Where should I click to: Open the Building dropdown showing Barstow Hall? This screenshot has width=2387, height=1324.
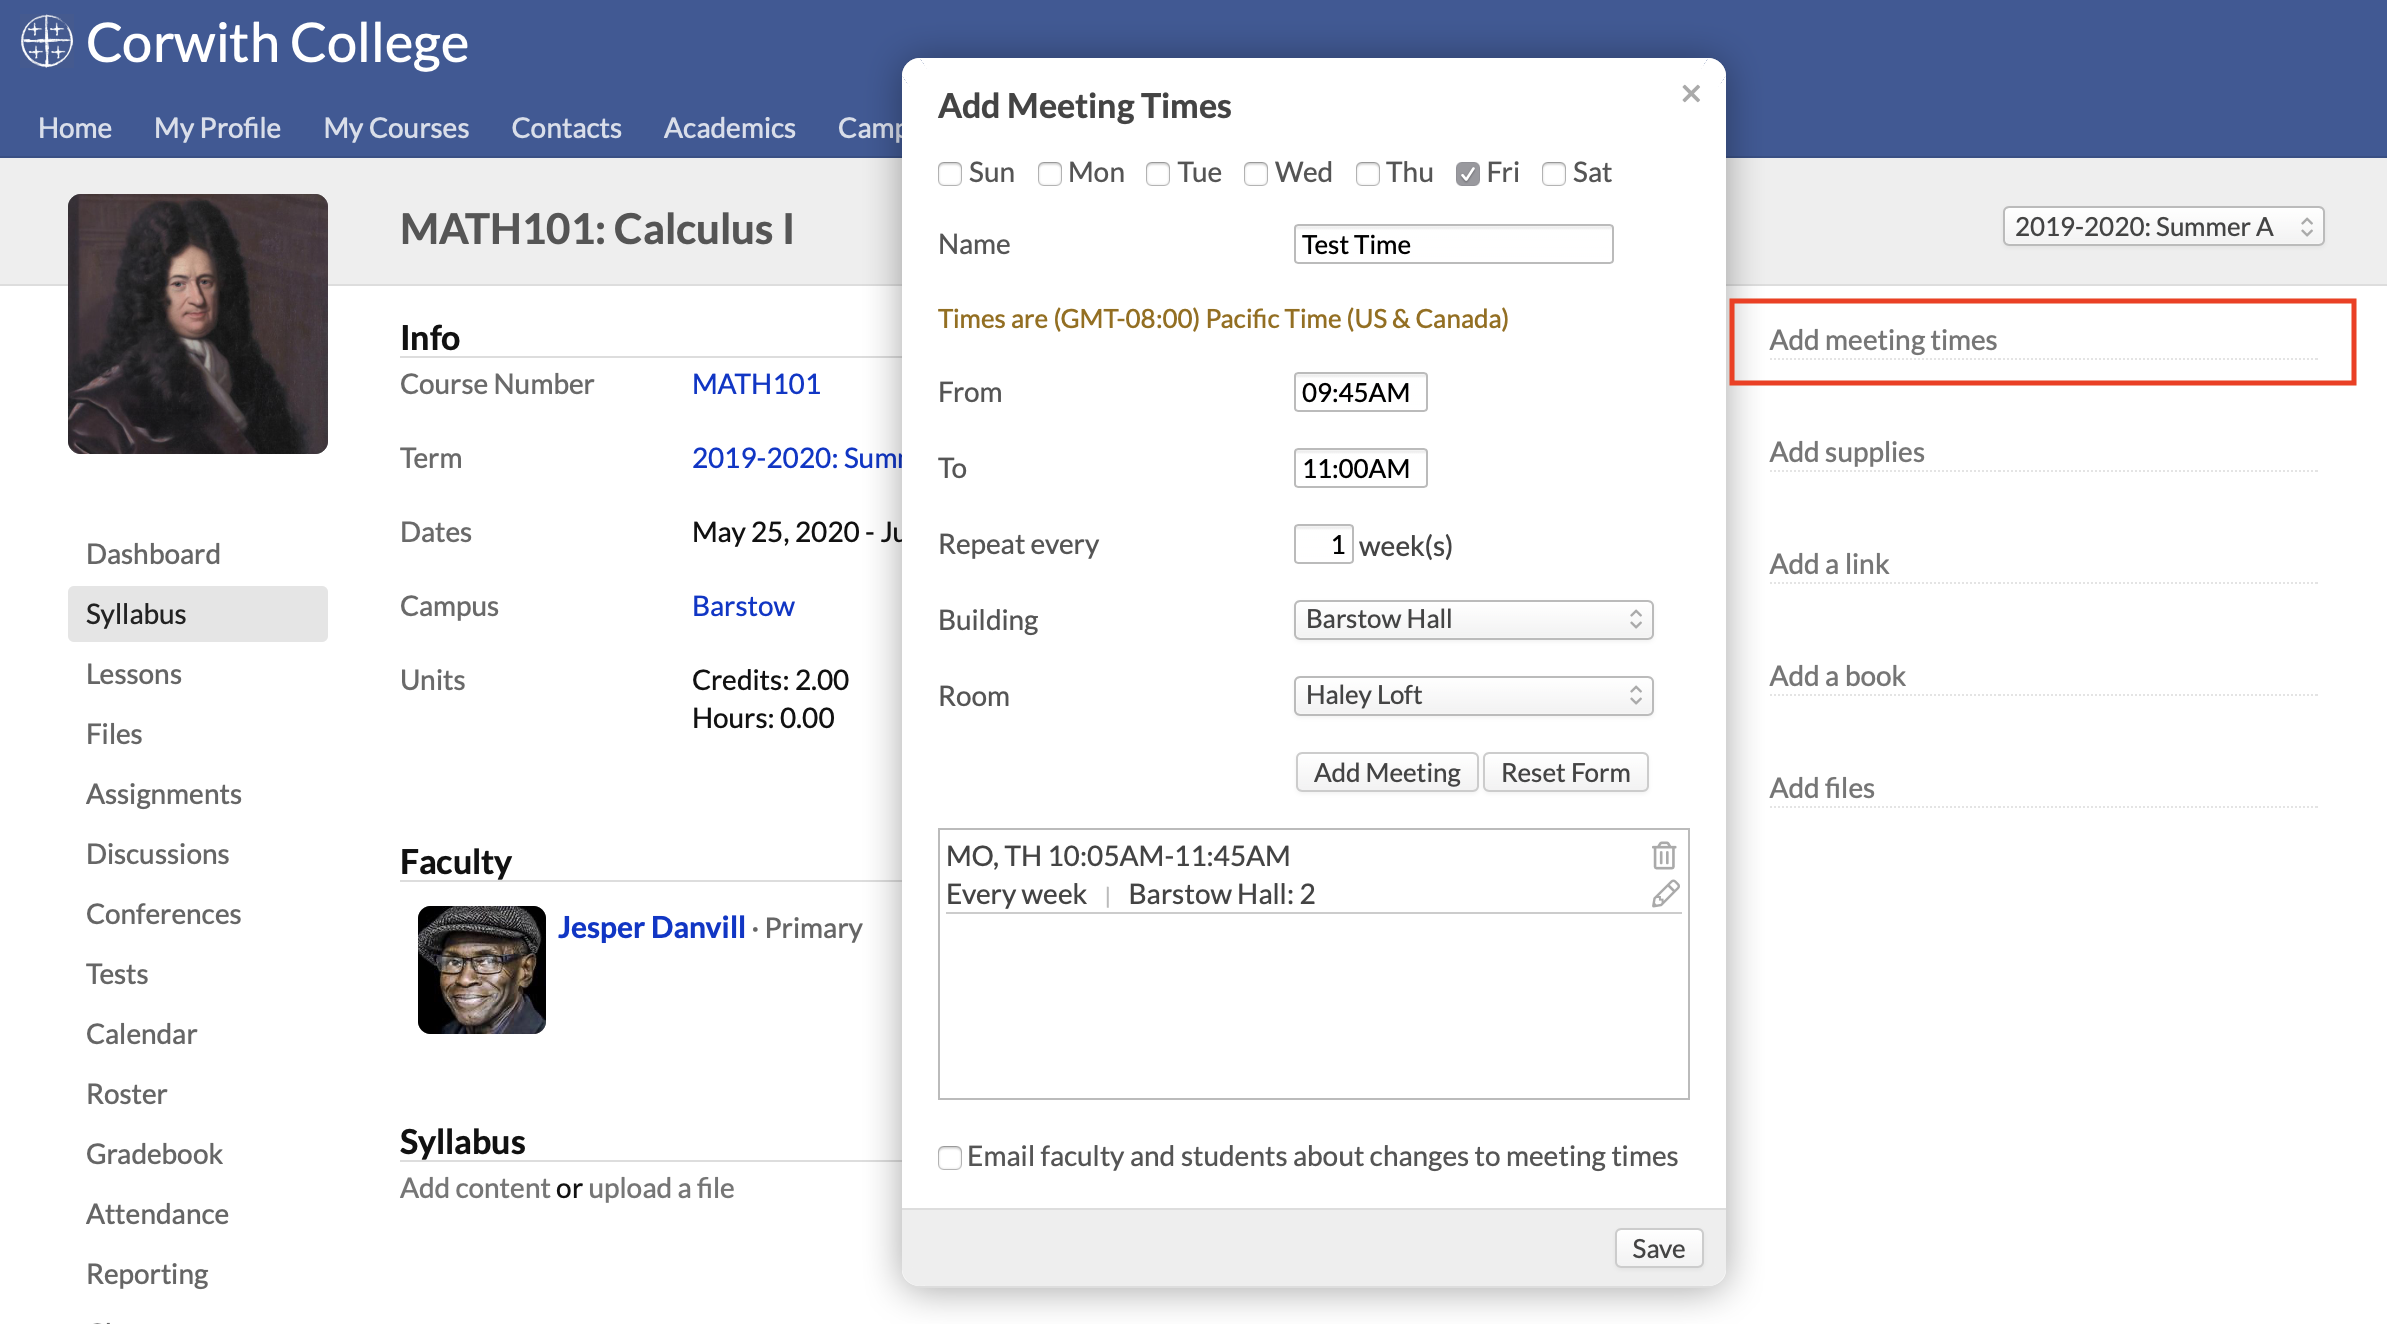pos(1472,620)
